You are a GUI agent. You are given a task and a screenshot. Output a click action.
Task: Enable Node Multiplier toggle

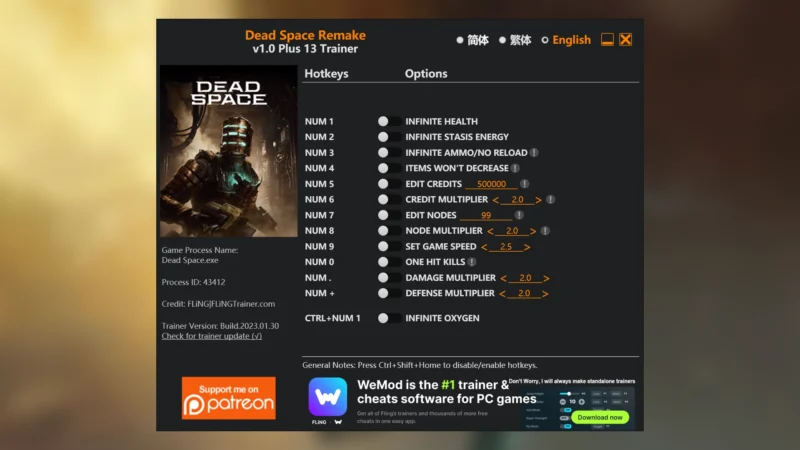coord(389,231)
